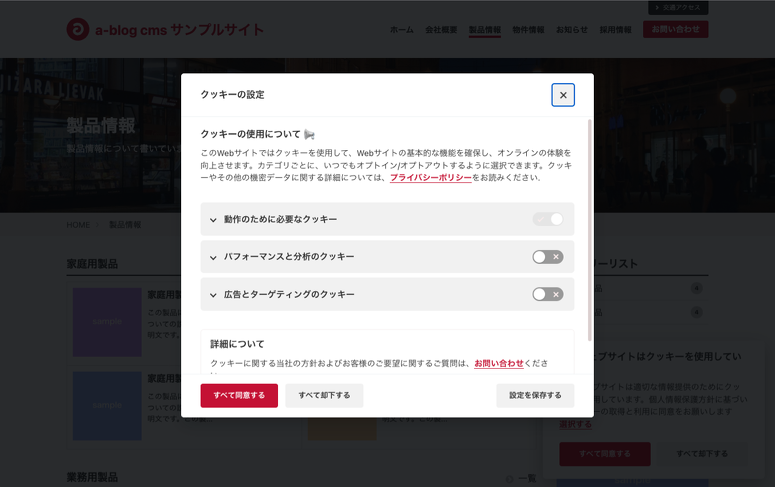
Task: Expand the 動作のために必要なクッキー chevron
Action: pyautogui.click(x=213, y=220)
